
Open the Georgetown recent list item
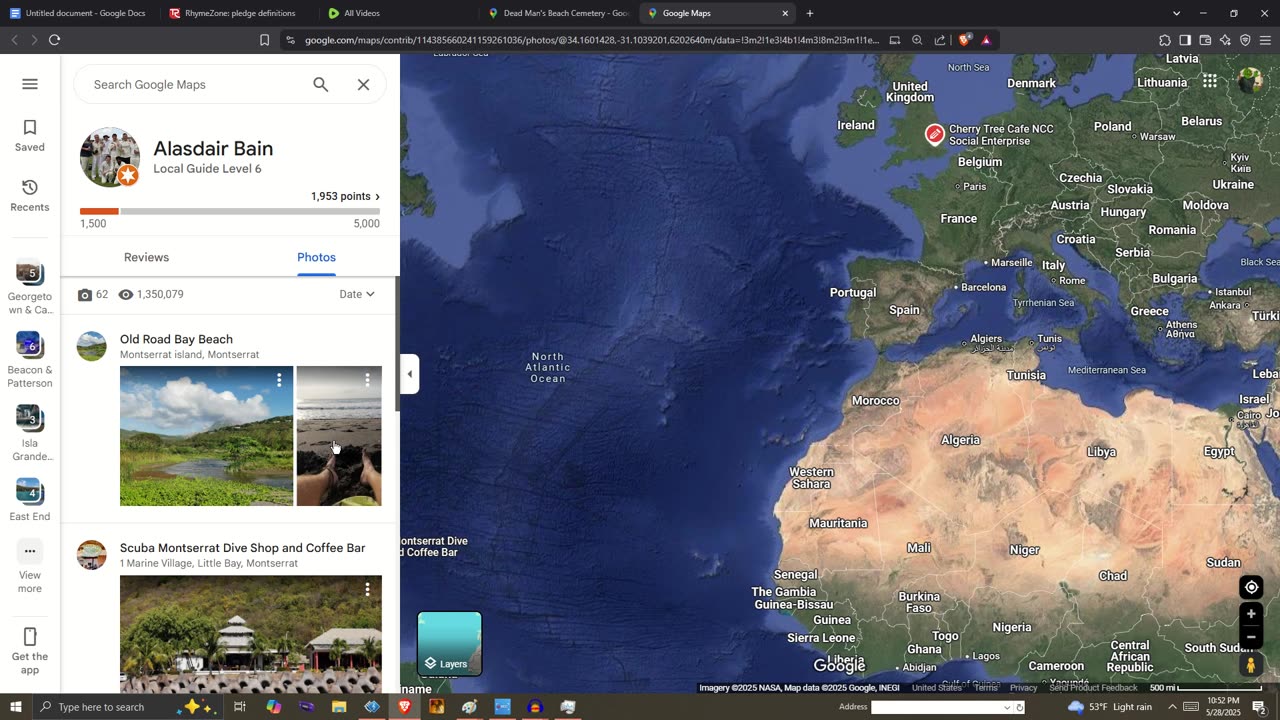30,288
